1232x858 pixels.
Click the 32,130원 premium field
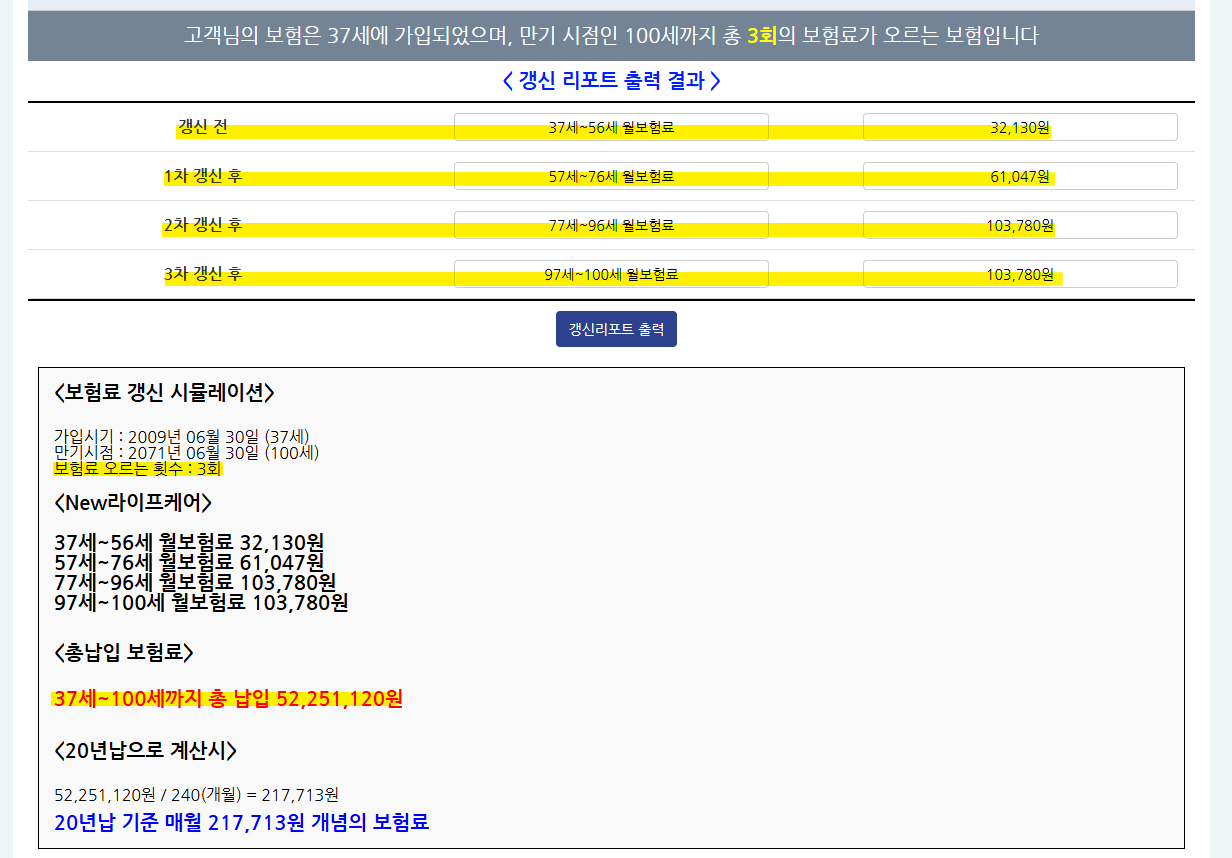[x=1020, y=127]
